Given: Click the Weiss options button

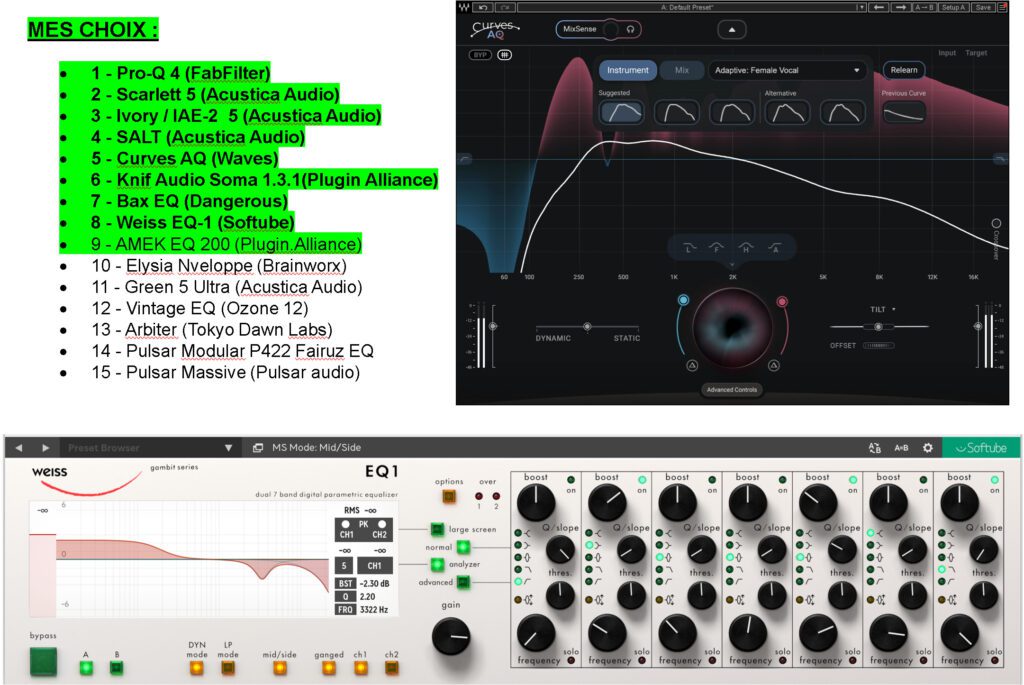Looking at the screenshot, I should pos(448,496).
